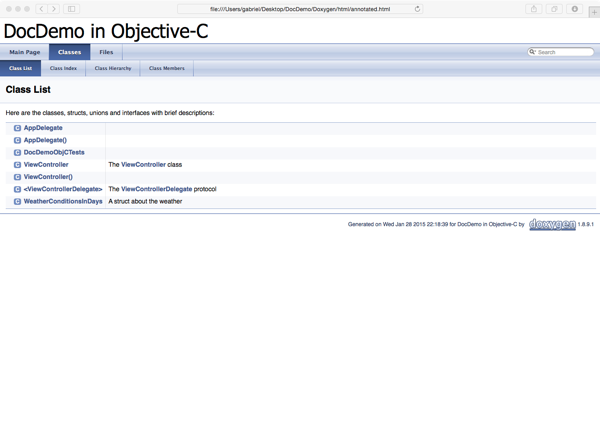Open the Class Hierarchy sub-tab
The image size is (600, 430).
pyautogui.click(x=113, y=68)
